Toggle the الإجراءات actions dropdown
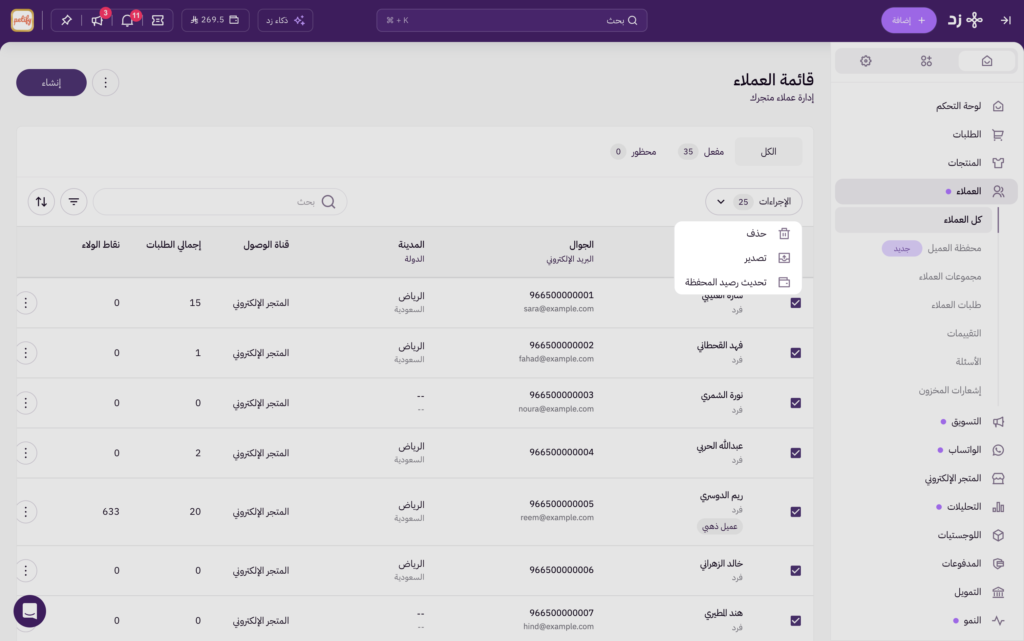This screenshot has width=1024, height=641. (x=754, y=202)
